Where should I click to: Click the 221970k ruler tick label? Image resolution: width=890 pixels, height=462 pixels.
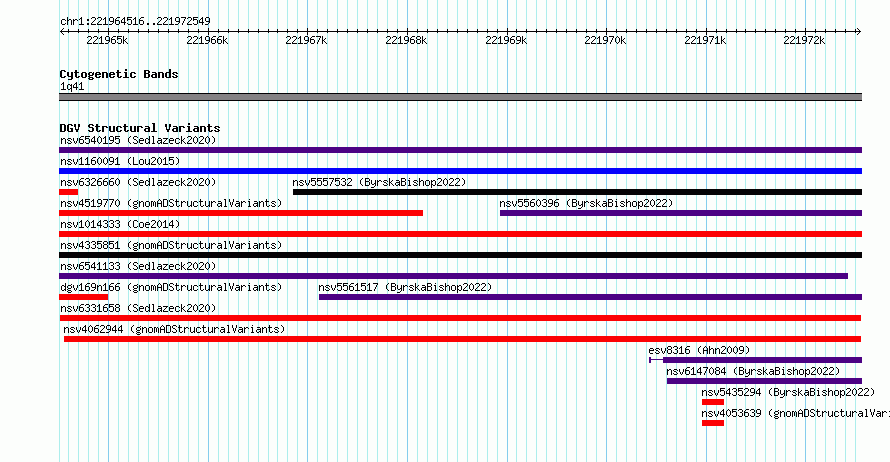(606, 40)
